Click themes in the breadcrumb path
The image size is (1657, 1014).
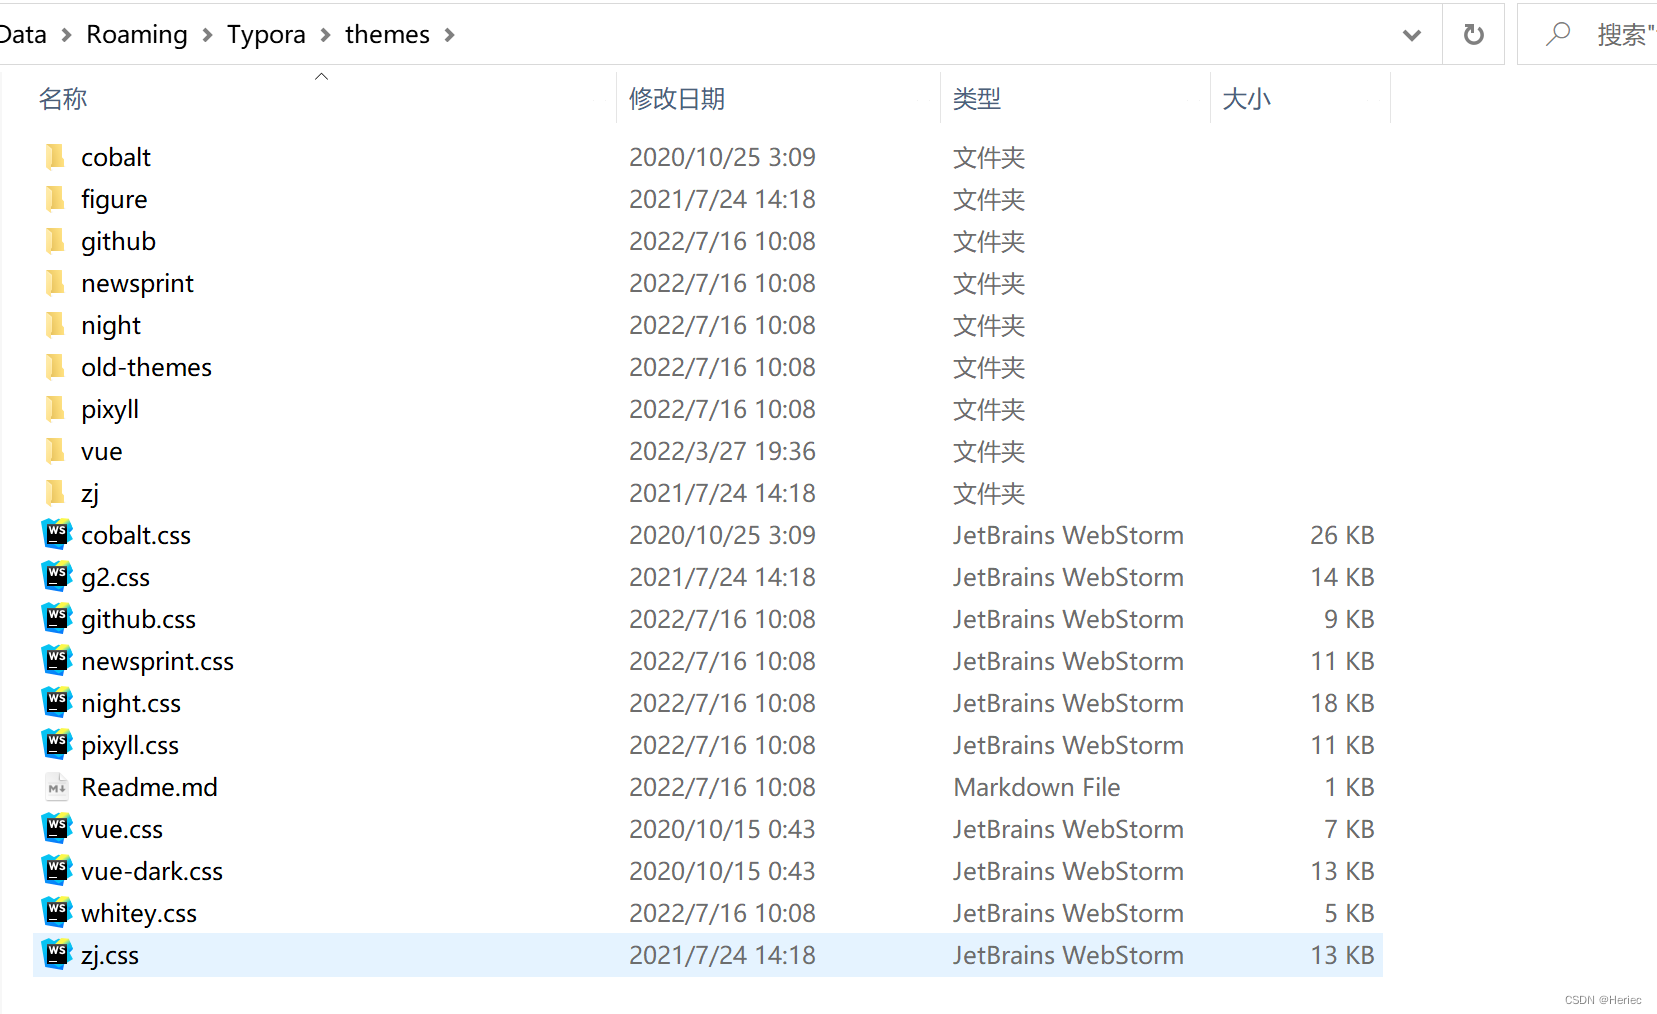point(387,35)
